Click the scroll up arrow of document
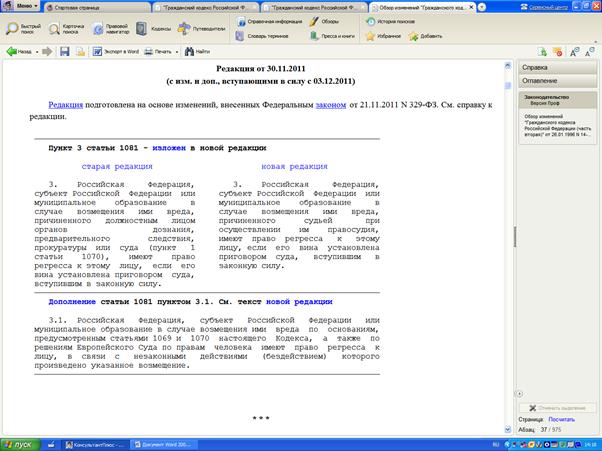 (508, 66)
